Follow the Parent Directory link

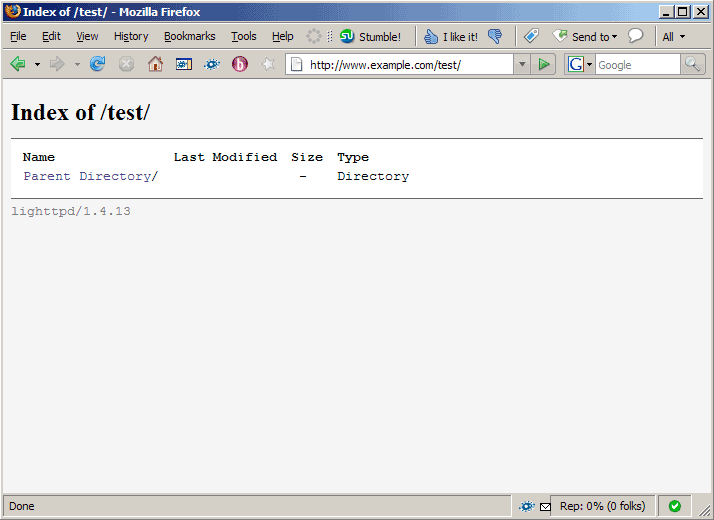coord(89,176)
